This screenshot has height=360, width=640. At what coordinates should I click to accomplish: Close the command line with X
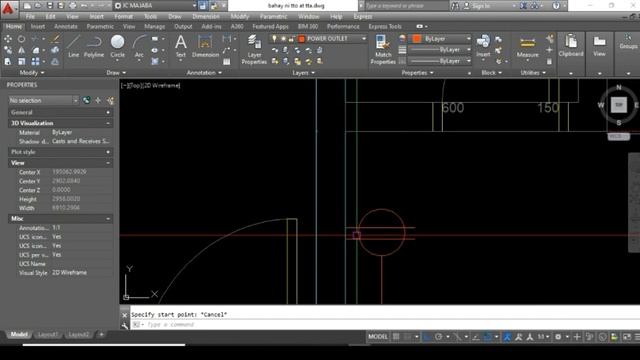click(x=124, y=315)
